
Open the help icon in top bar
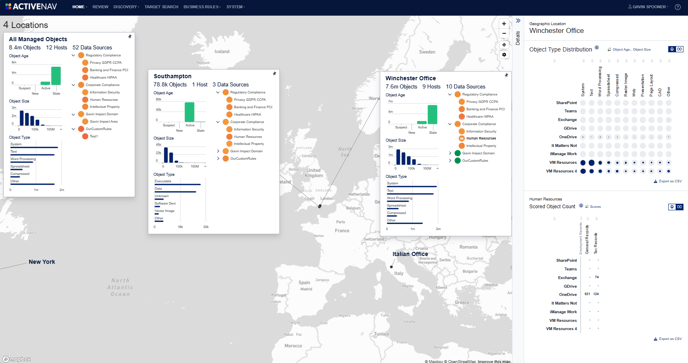[677, 7]
